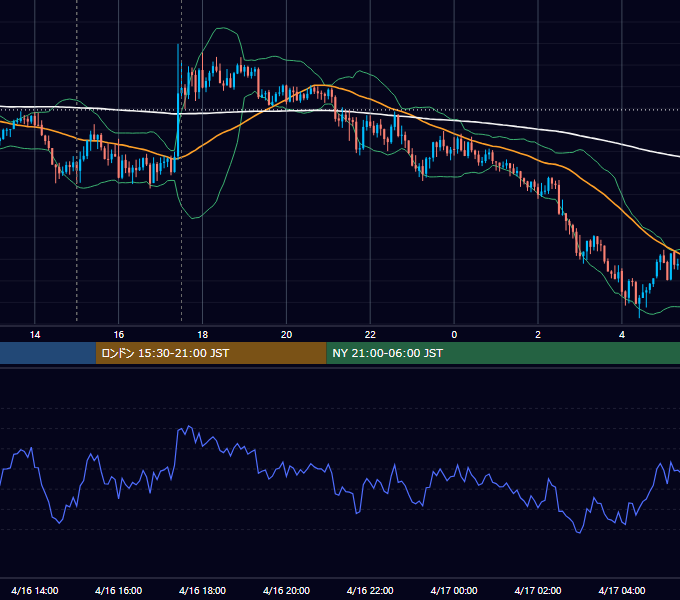This screenshot has height=600, width=680.
Task: Click the 4/17 02:00 date label
Action: pos(538,590)
